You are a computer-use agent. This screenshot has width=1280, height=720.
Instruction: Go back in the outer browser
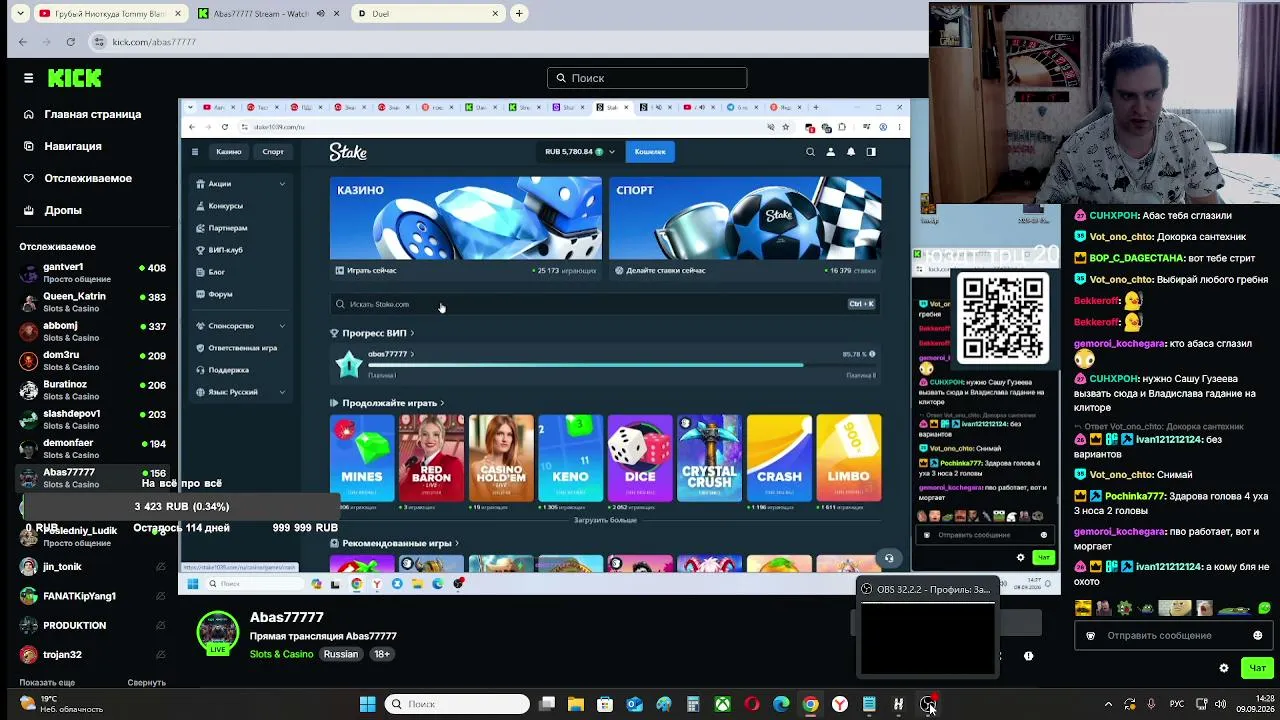pyautogui.click(x=23, y=42)
